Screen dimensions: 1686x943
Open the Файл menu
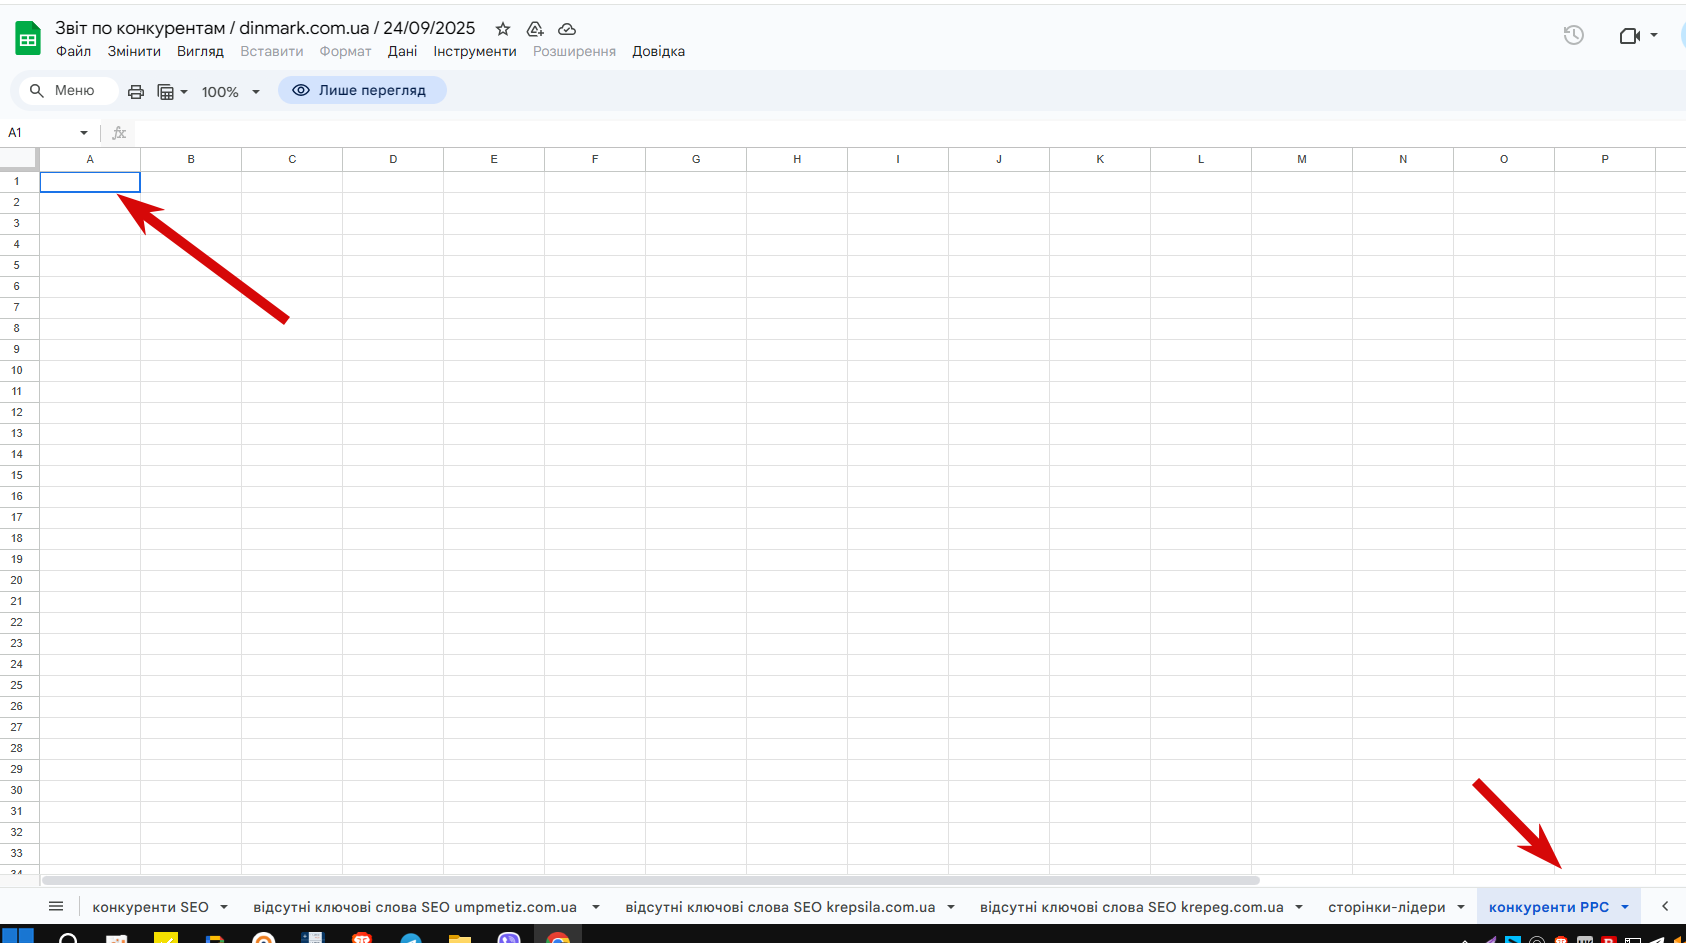[x=74, y=51]
